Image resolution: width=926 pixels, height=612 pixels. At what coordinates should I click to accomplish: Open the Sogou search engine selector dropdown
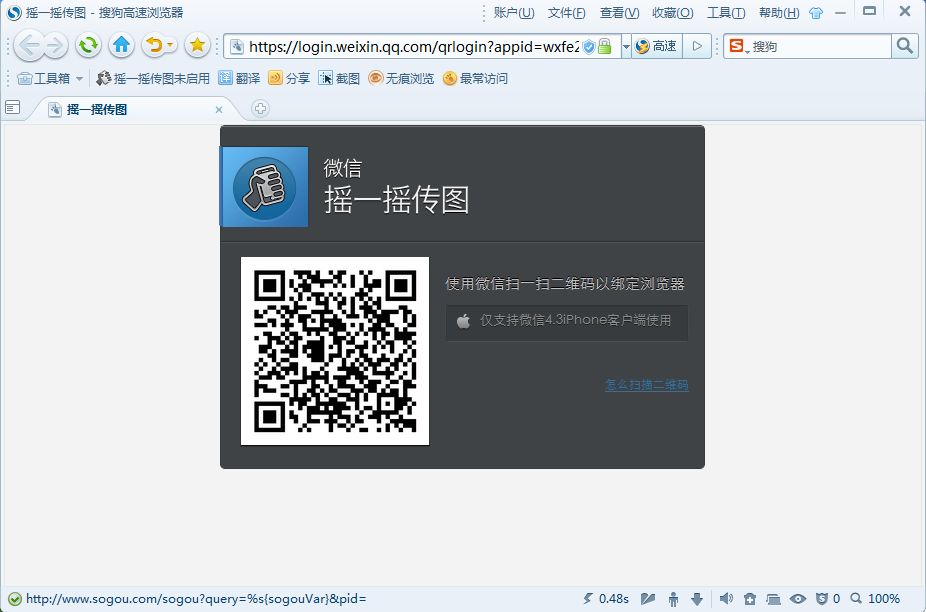[x=738, y=46]
